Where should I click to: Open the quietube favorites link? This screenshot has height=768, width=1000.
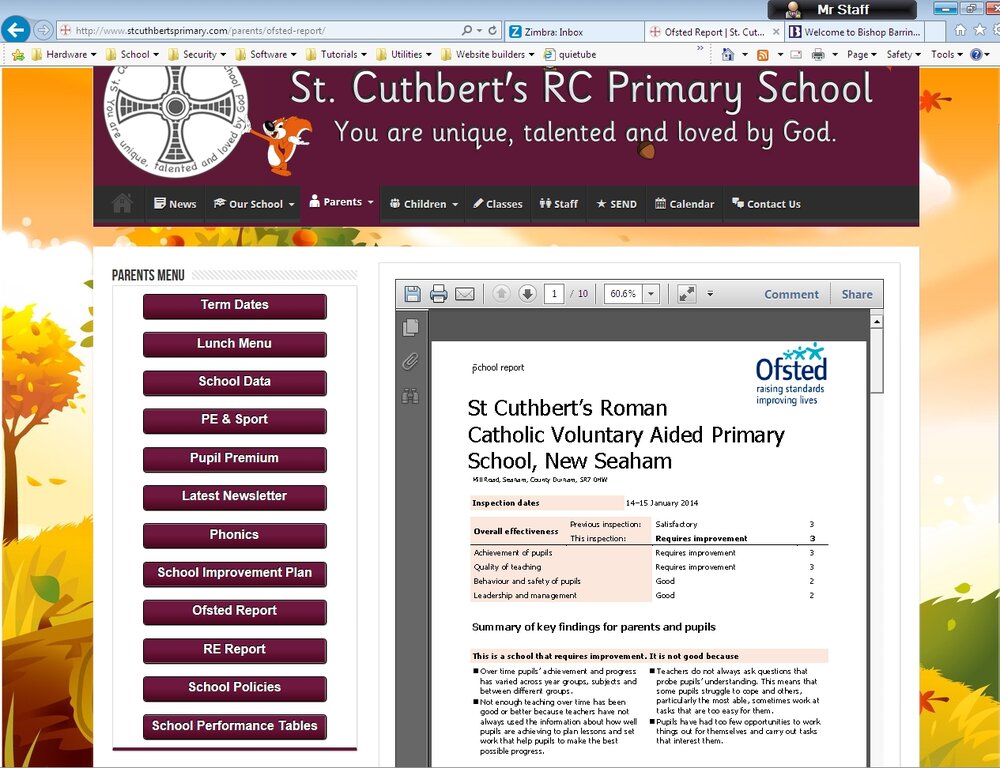coord(570,54)
